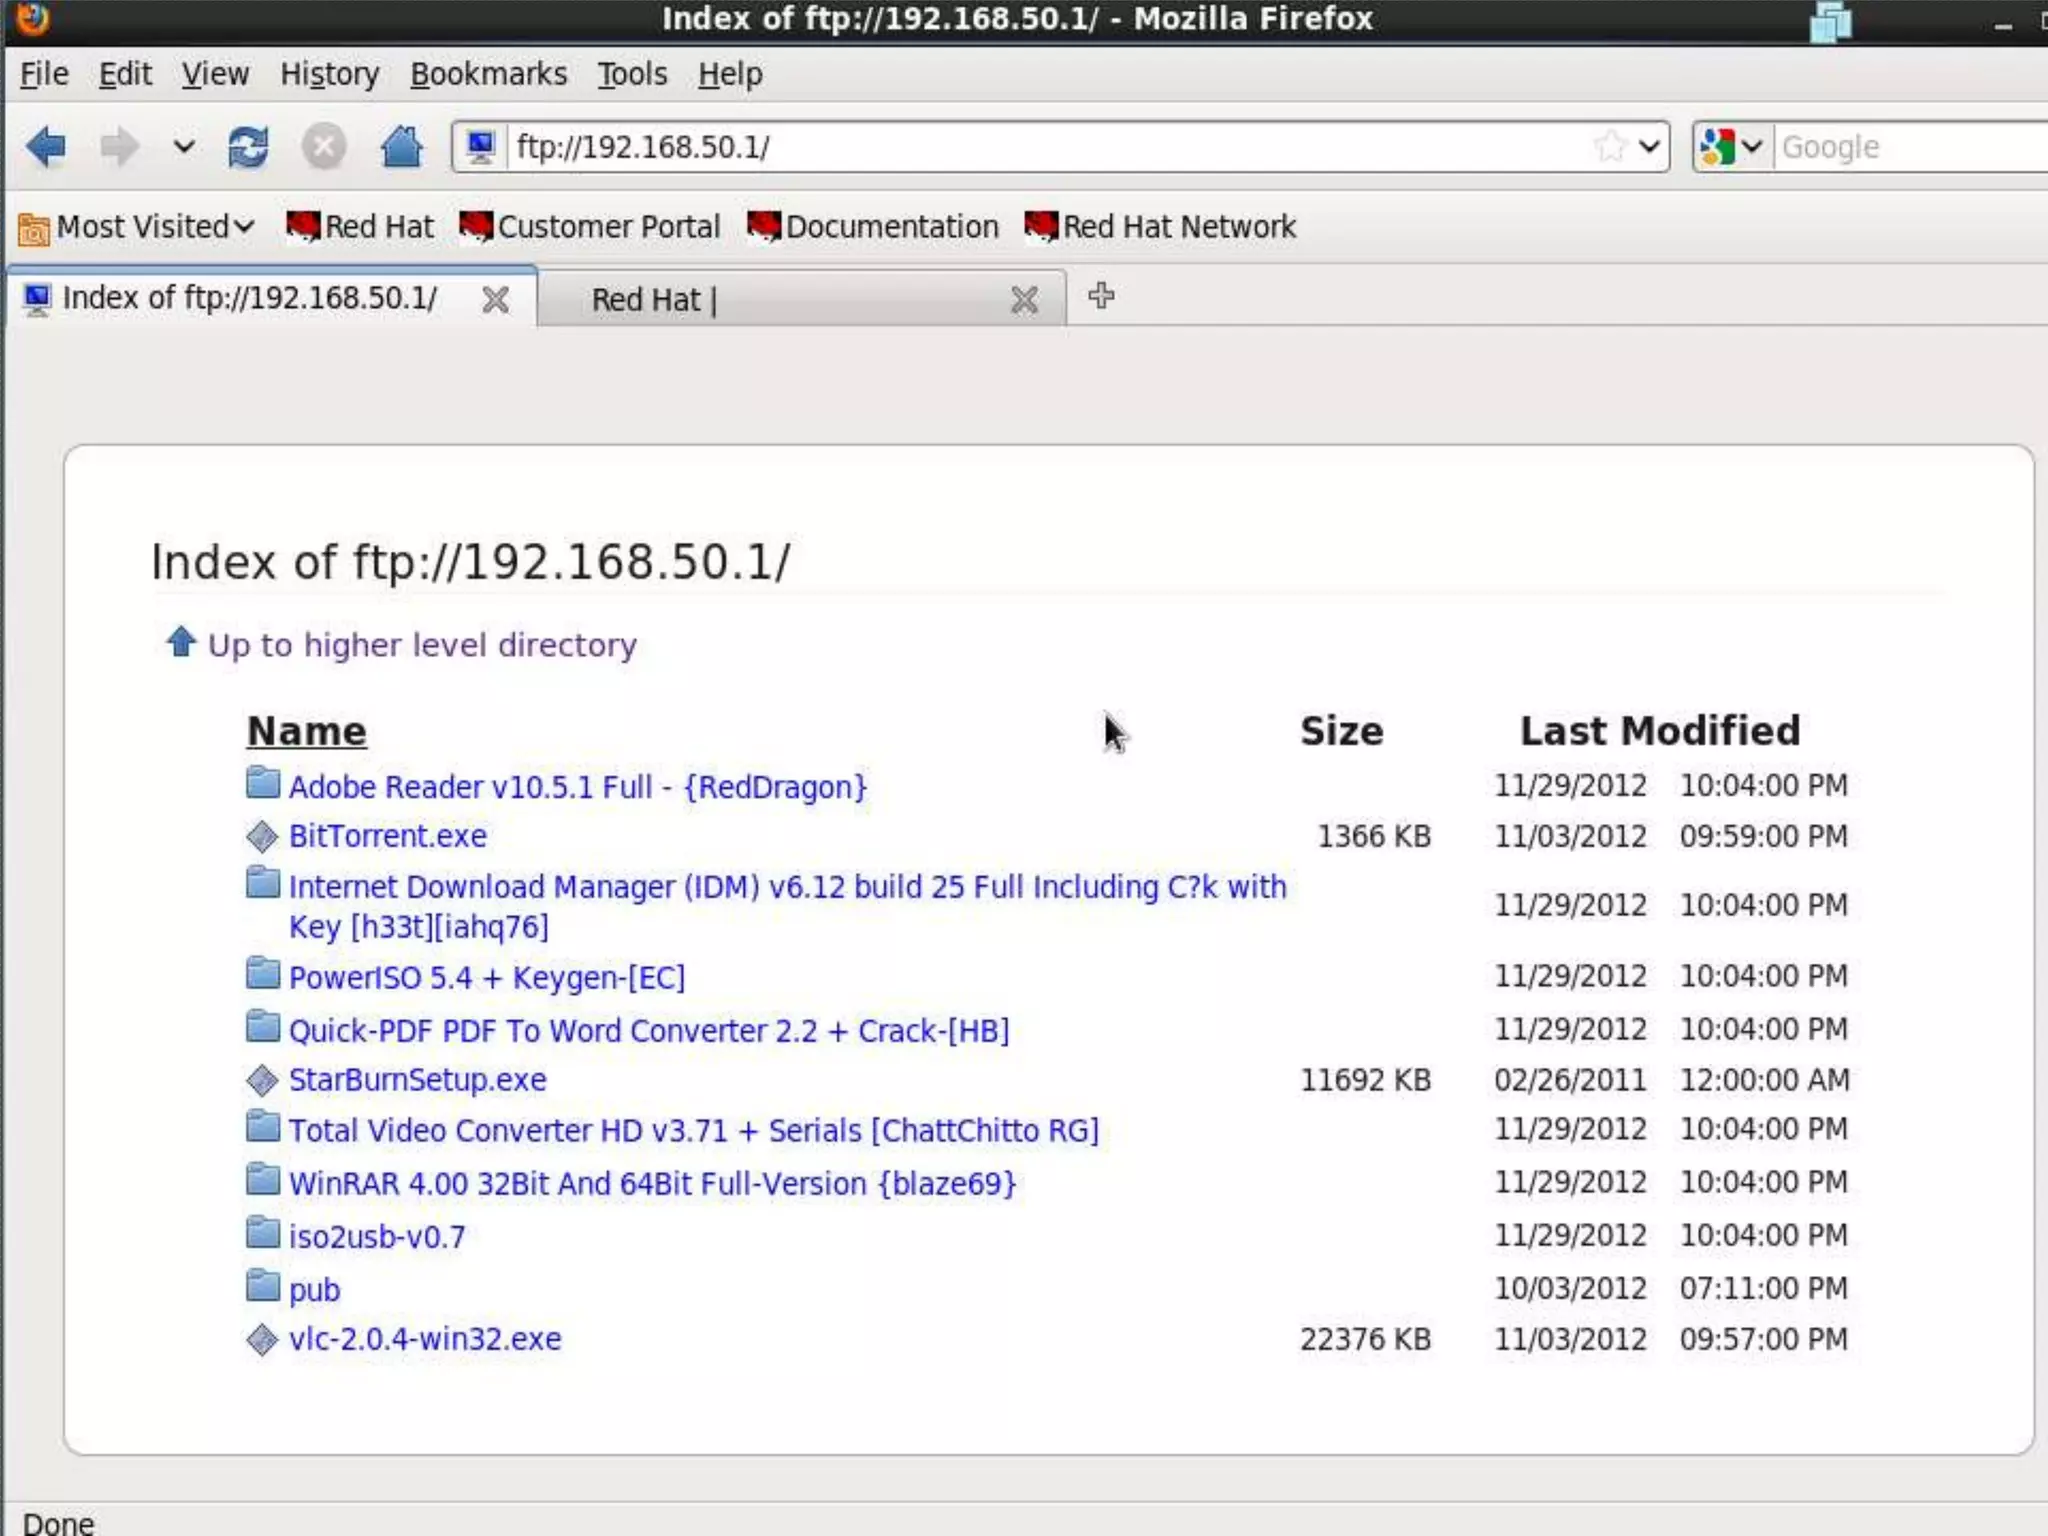Open the vlc-2.0.4-win32.exe link

[425, 1339]
